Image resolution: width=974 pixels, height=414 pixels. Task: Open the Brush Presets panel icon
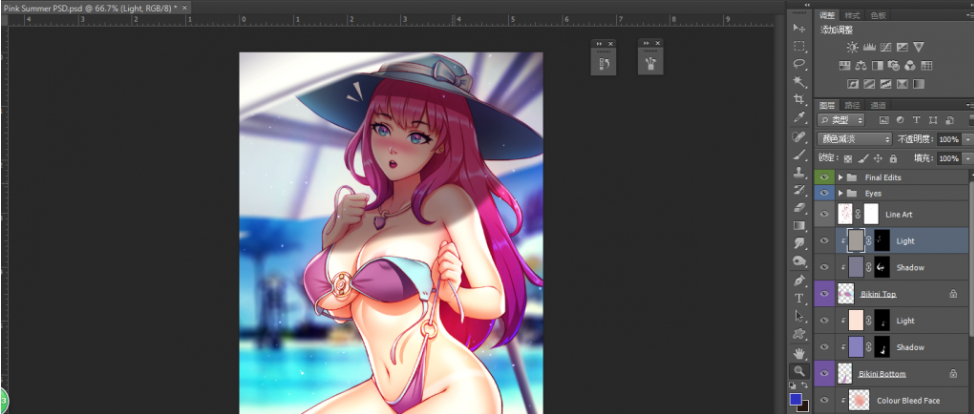click(651, 63)
